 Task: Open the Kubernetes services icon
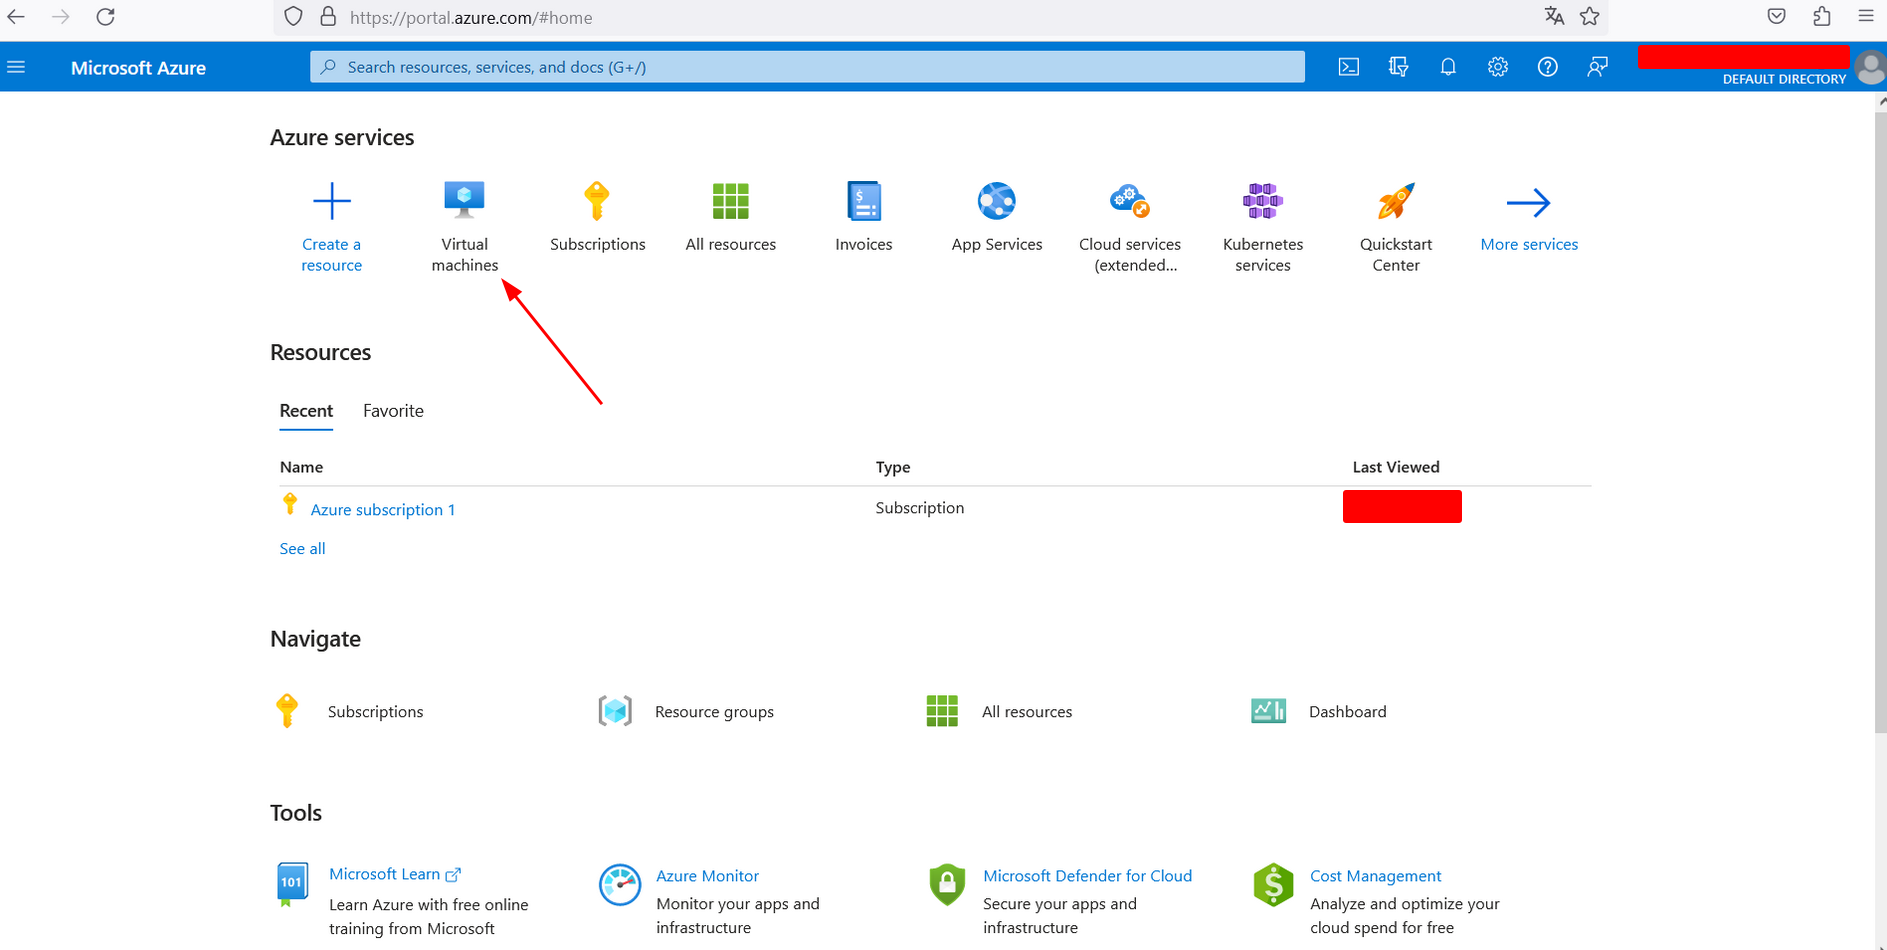tap(1263, 201)
